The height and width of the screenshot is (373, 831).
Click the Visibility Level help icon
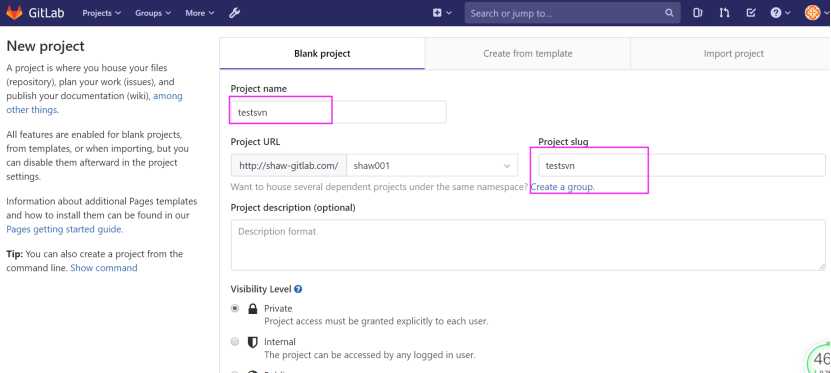(x=298, y=289)
